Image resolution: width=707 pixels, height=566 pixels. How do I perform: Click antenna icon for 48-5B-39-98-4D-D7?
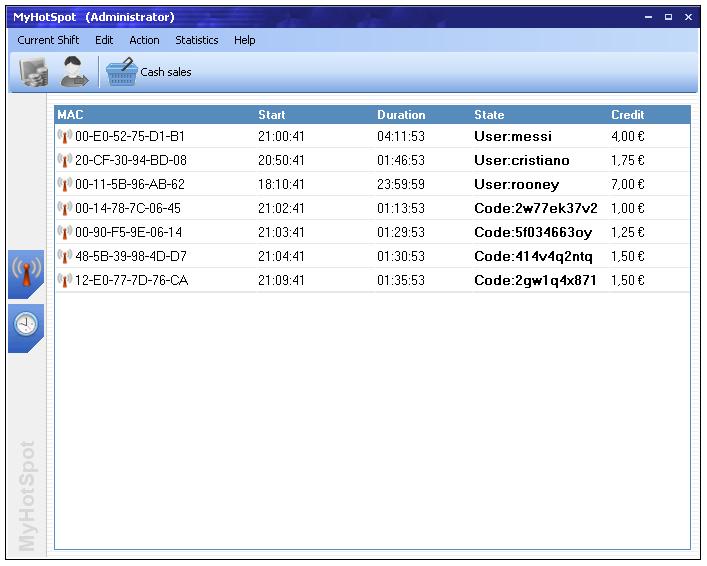click(64, 256)
